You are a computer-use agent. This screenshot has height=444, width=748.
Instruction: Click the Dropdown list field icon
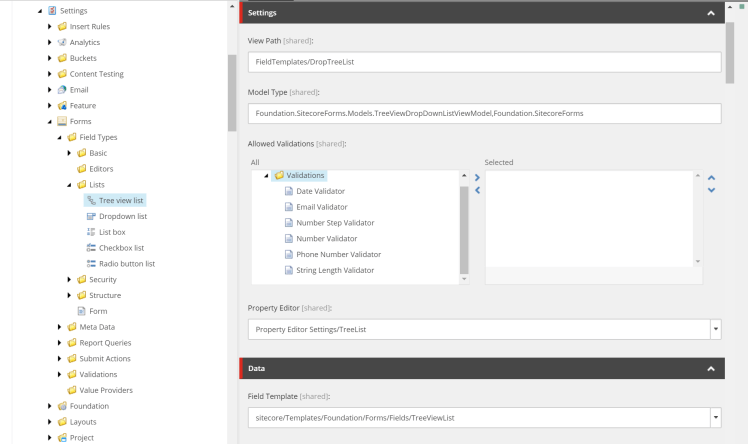point(91,216)
